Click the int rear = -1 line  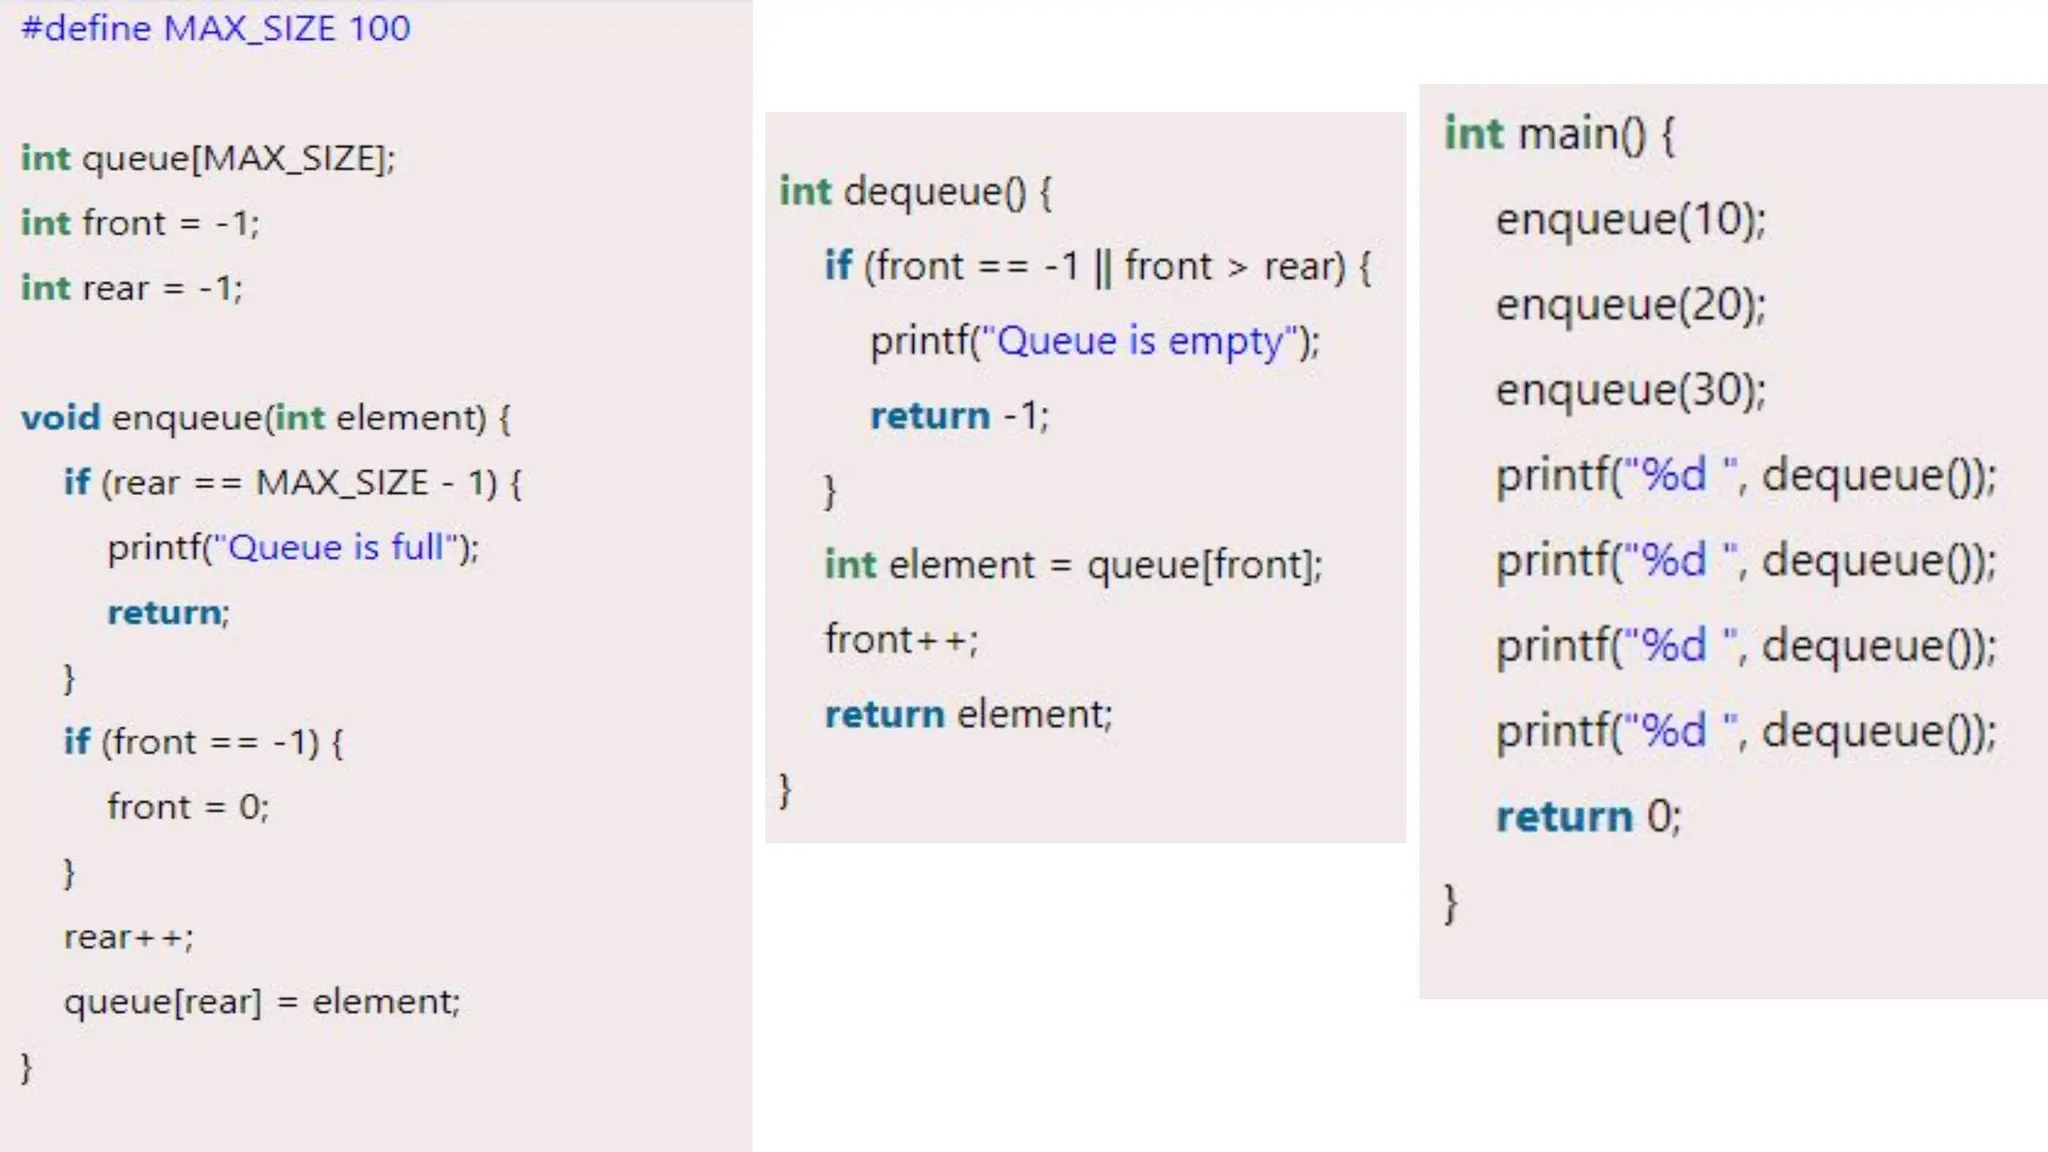click(x=132, y=288)
